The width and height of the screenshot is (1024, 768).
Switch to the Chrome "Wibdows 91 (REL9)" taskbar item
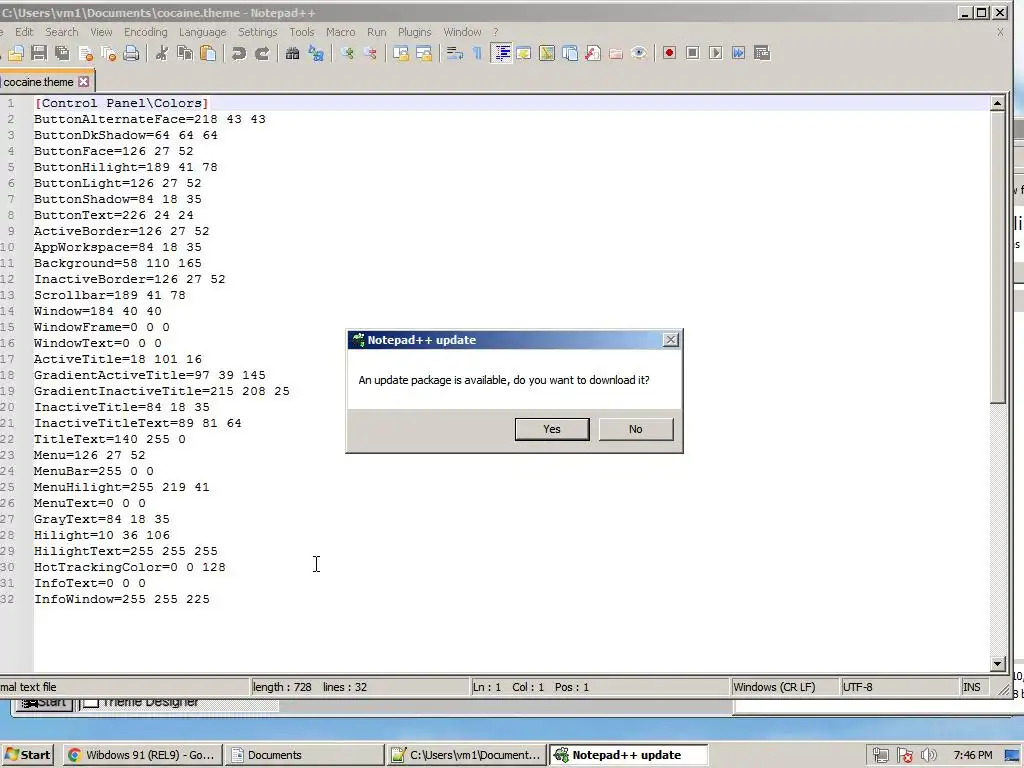pyautogui.click(x=142, y=755)
